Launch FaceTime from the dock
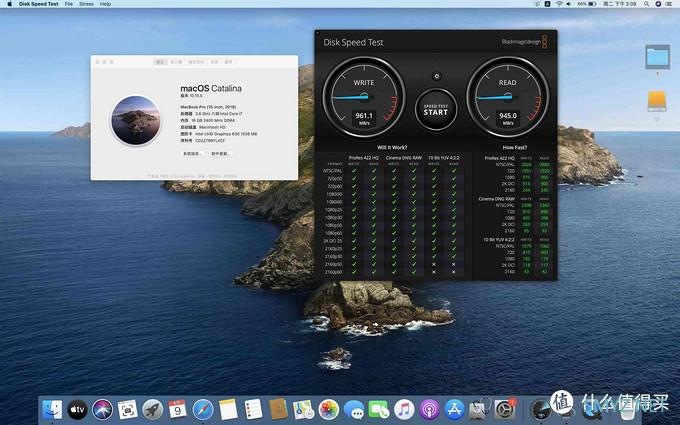The width and height of the screenshot is (680, 425). [379, 409]
